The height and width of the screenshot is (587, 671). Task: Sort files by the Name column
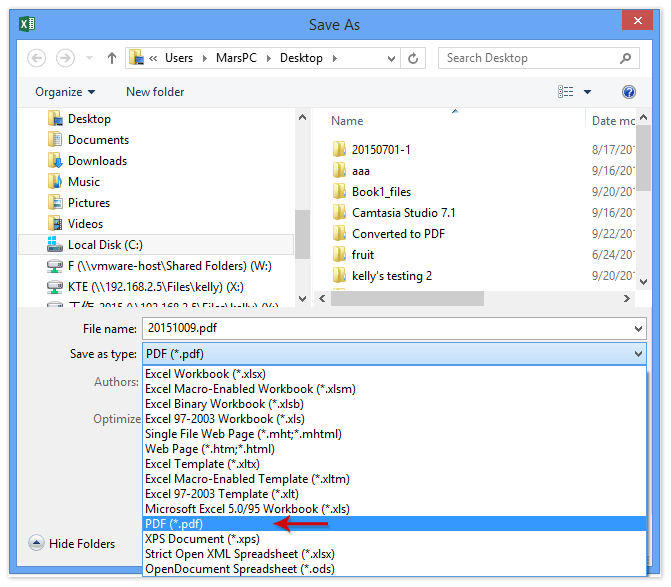pos(347,121)
